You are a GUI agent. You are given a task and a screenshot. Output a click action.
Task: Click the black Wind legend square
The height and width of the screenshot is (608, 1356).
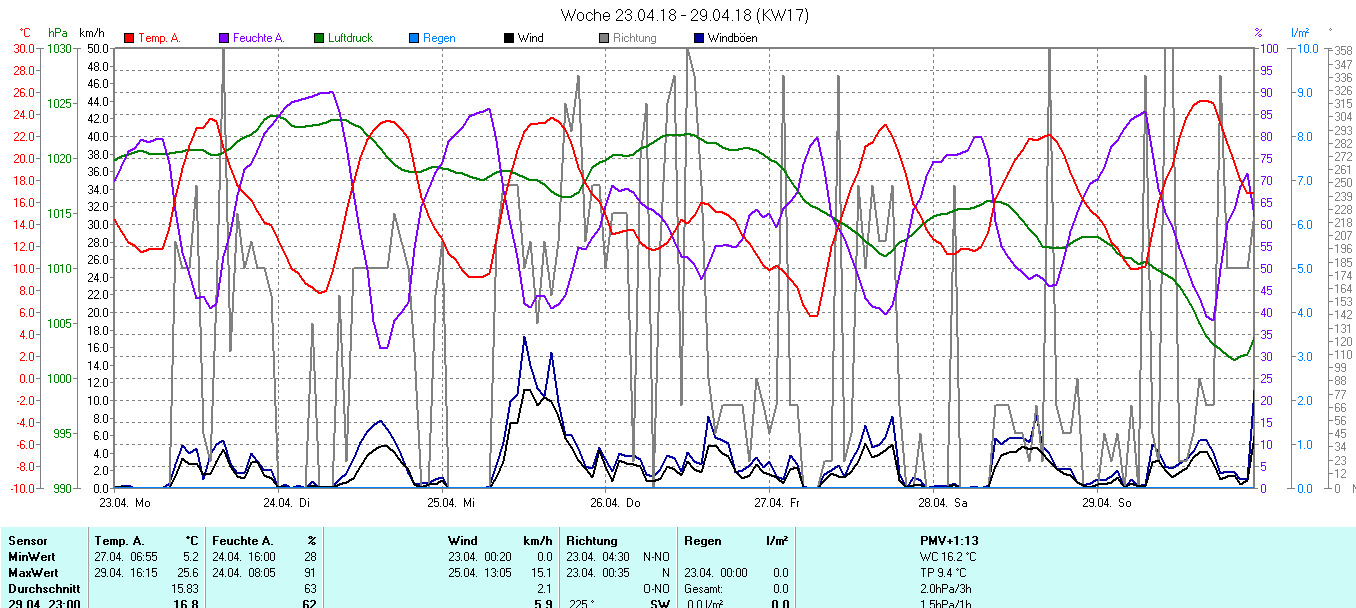509,38
